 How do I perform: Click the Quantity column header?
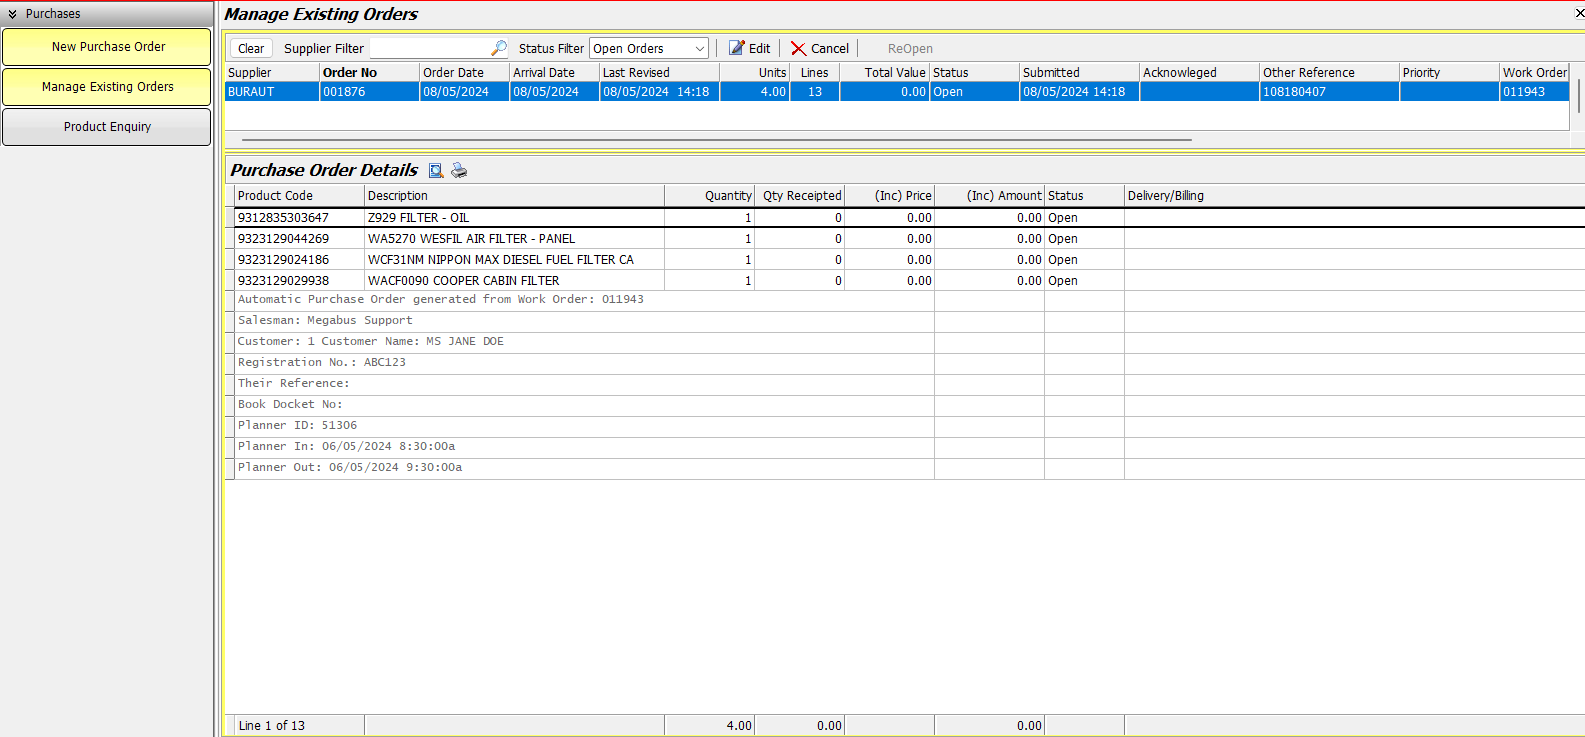pos(709,196)
